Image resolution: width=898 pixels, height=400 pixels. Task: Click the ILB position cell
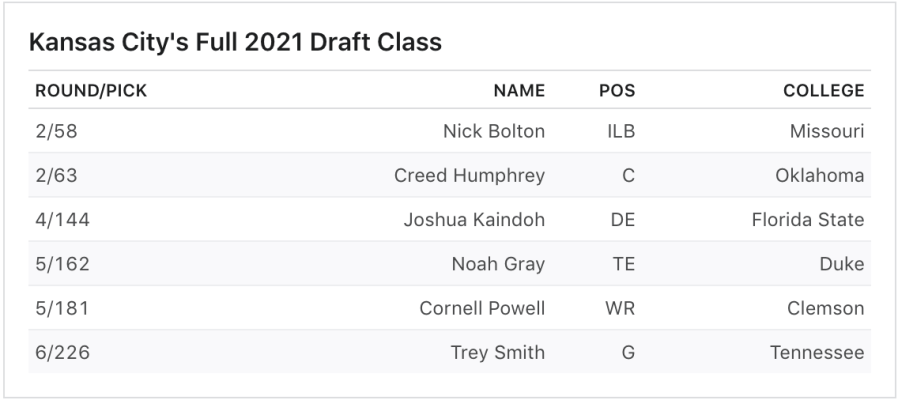pos(621,131)
